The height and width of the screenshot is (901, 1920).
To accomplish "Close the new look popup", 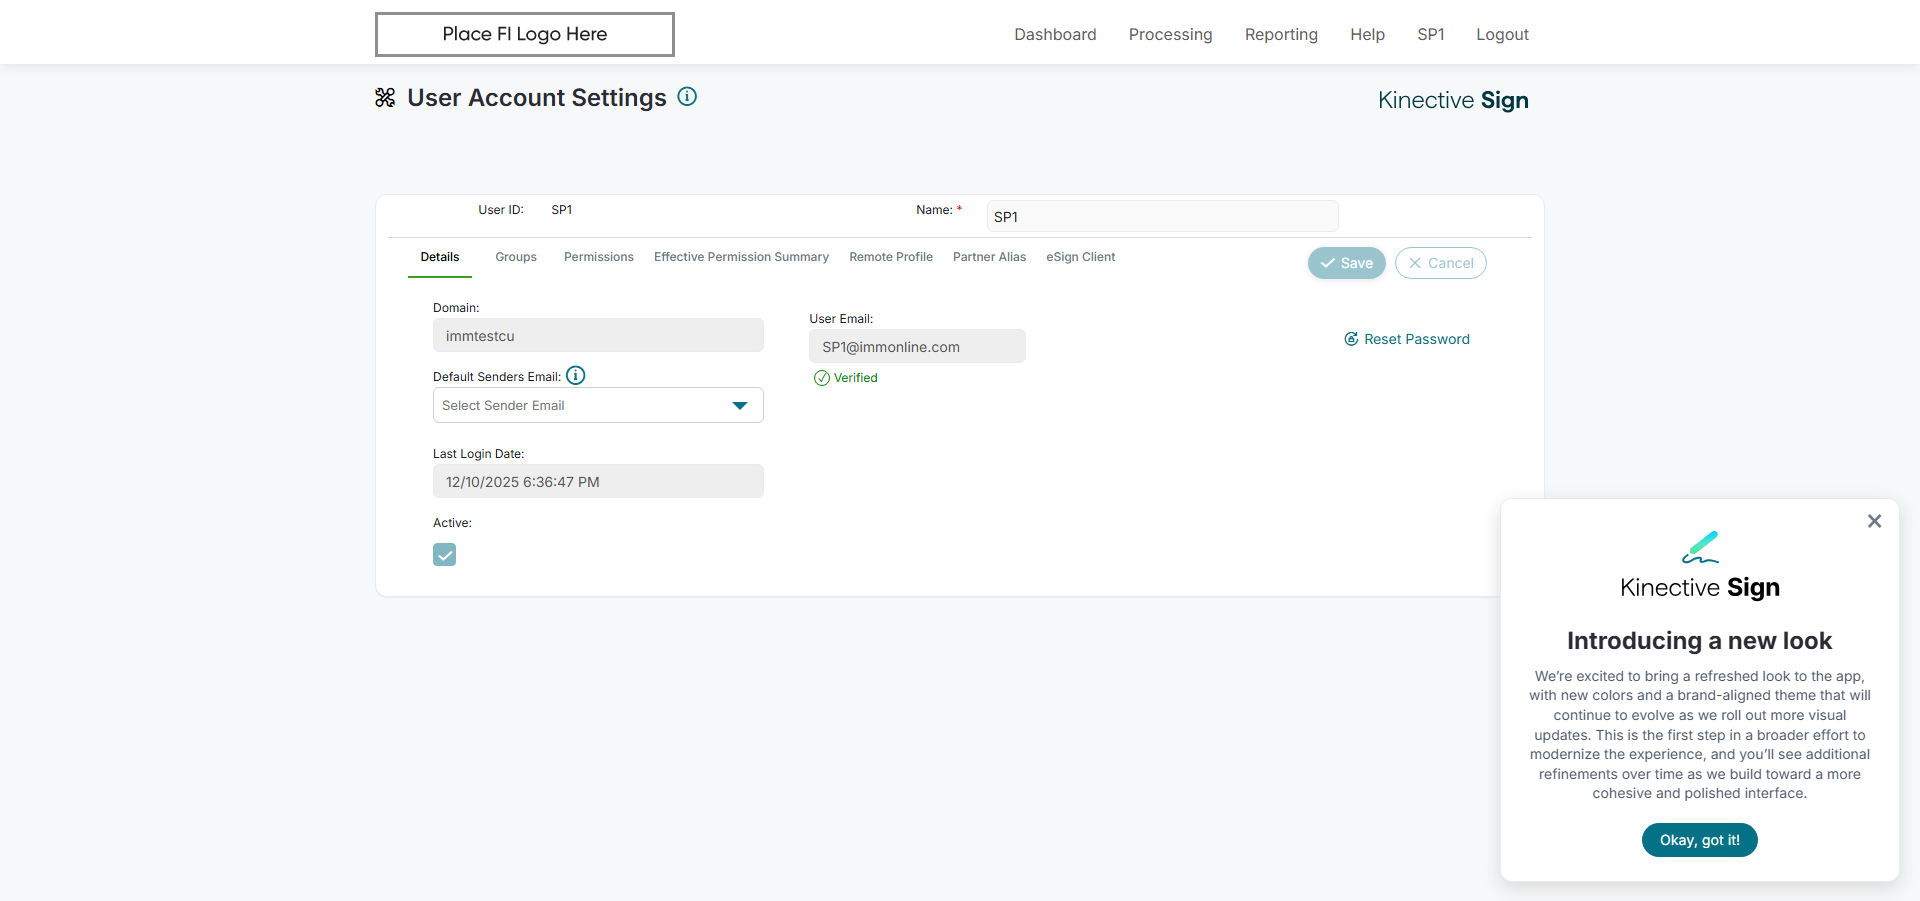I will (x=1874, y=521).
